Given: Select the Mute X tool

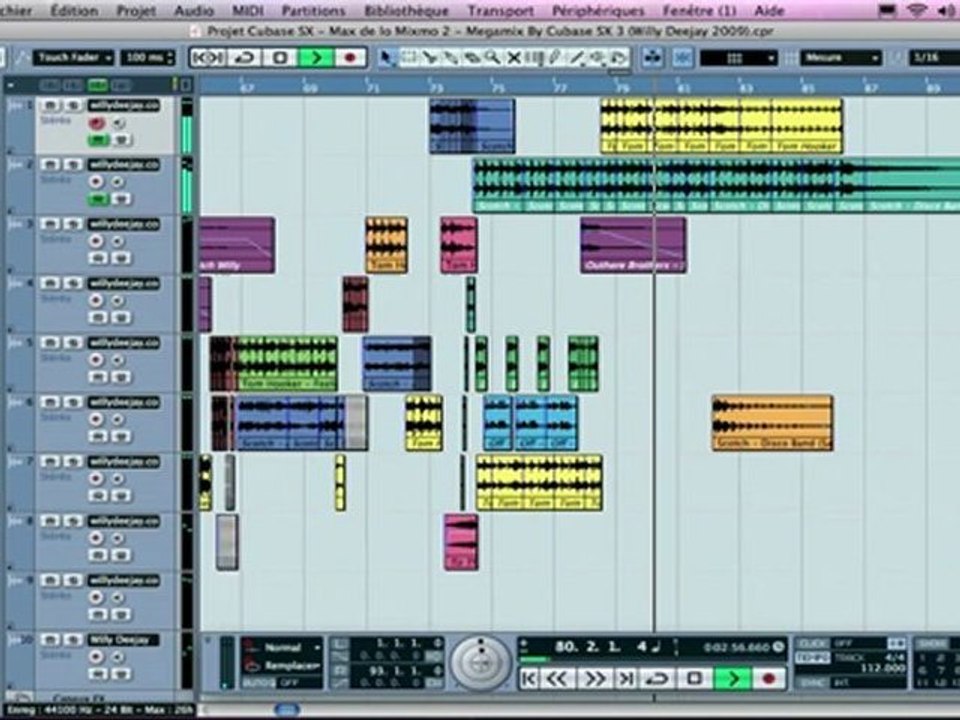Looking at the screenshot, I should click(514, 58).
